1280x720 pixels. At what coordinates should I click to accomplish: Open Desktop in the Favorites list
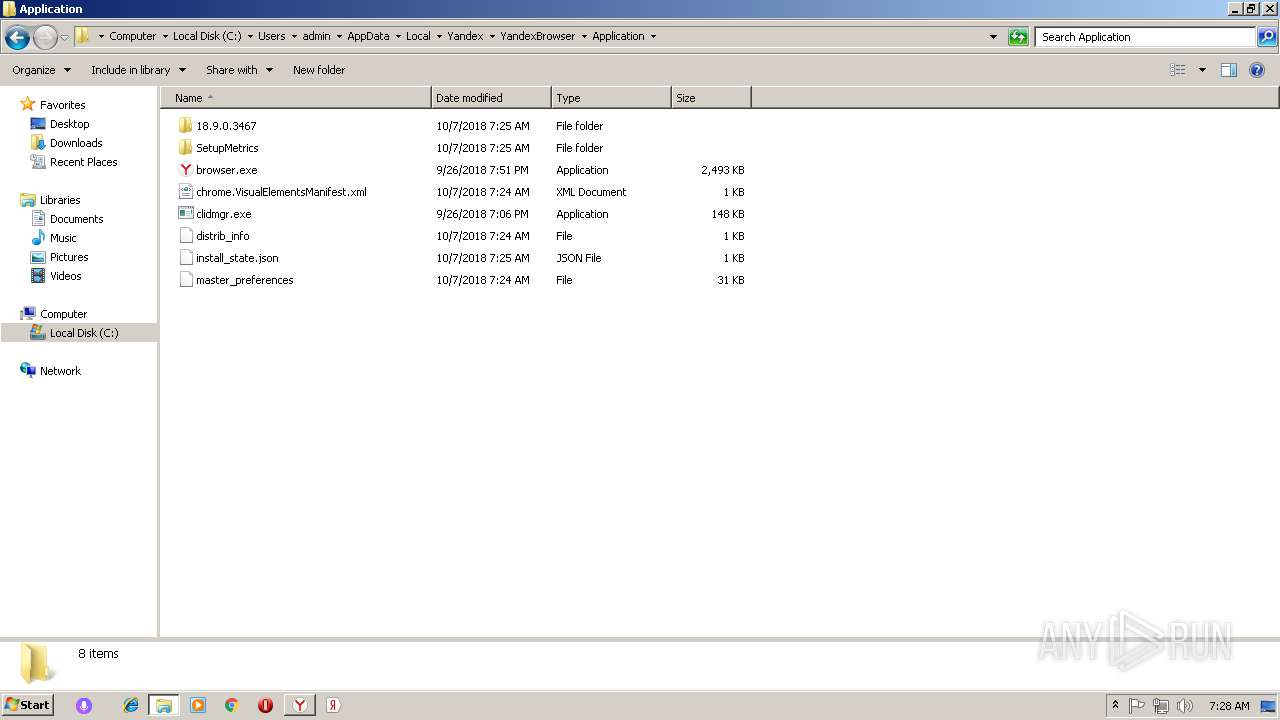coord(69,124)
